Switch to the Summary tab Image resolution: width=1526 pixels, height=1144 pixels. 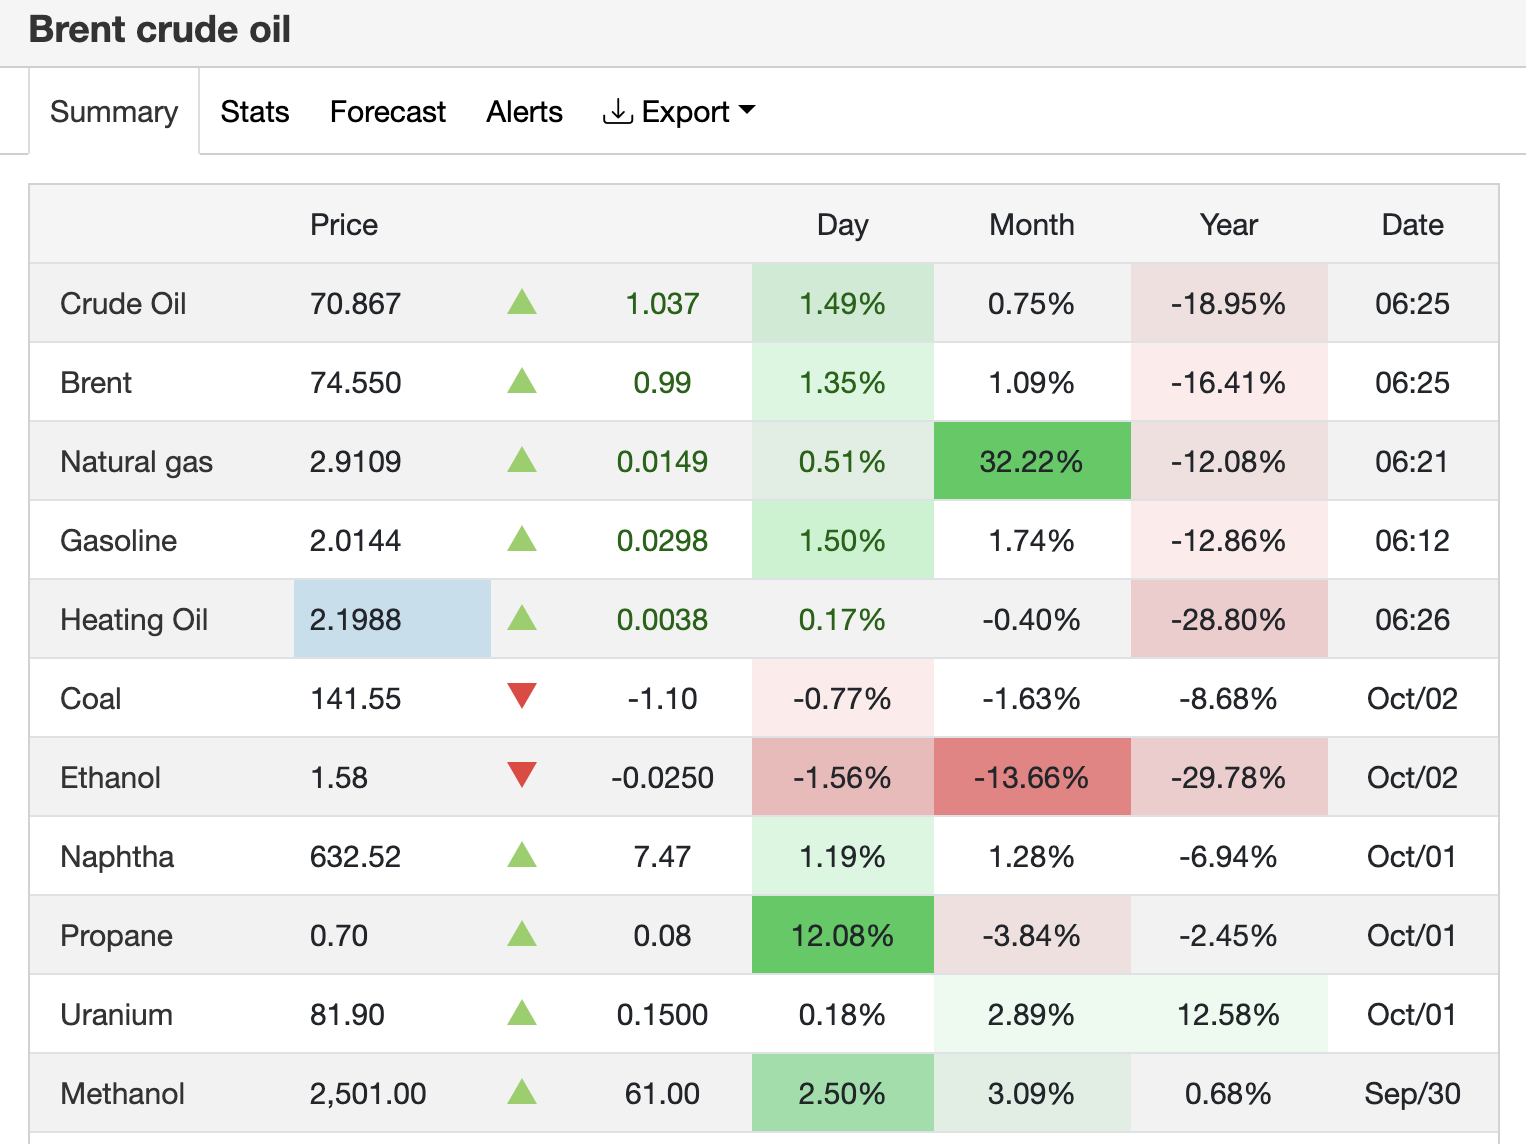[x=114, y=111]
